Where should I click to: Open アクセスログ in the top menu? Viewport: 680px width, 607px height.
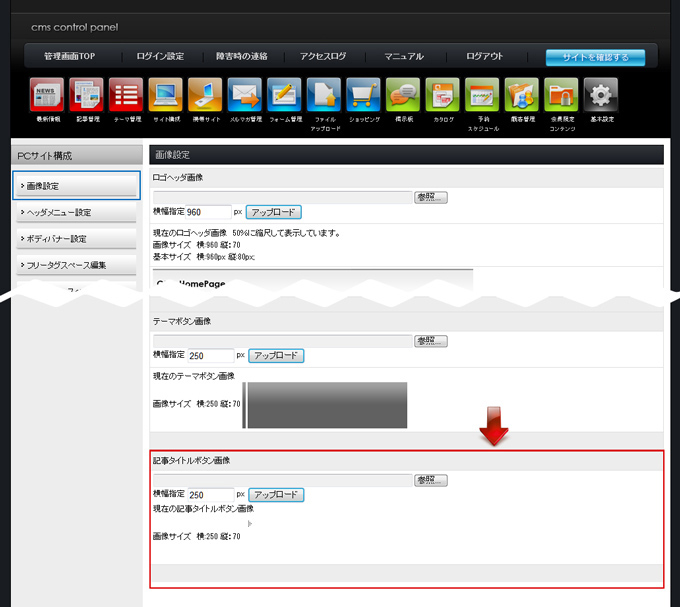click(x=322, y=57)
